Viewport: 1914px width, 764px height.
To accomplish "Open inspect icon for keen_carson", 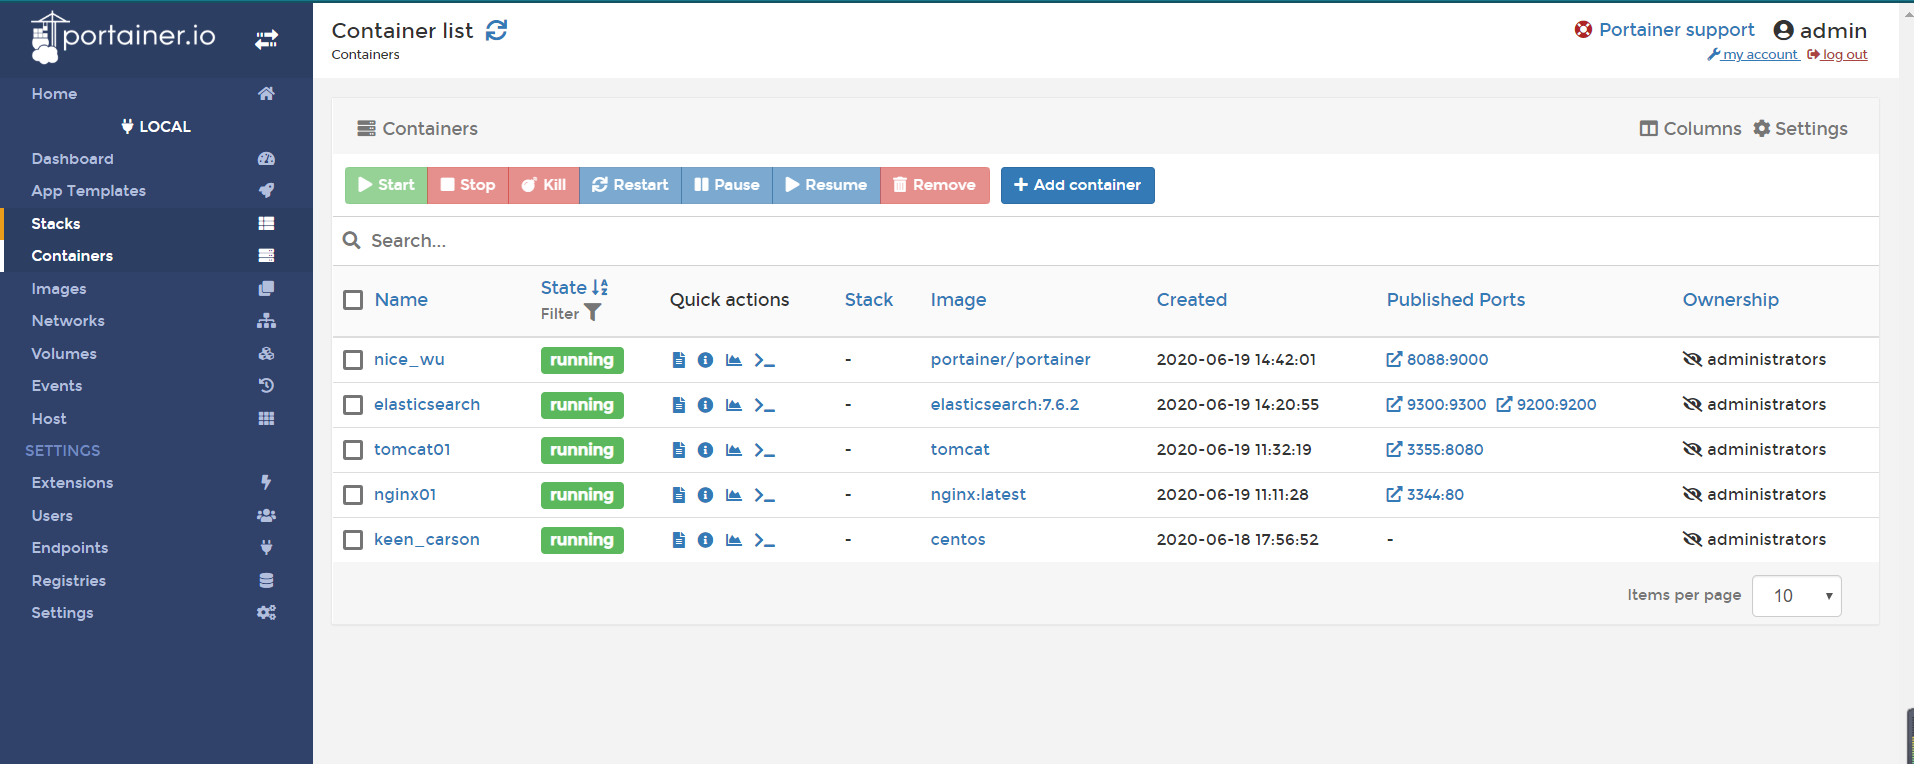I will pos(705,540).
